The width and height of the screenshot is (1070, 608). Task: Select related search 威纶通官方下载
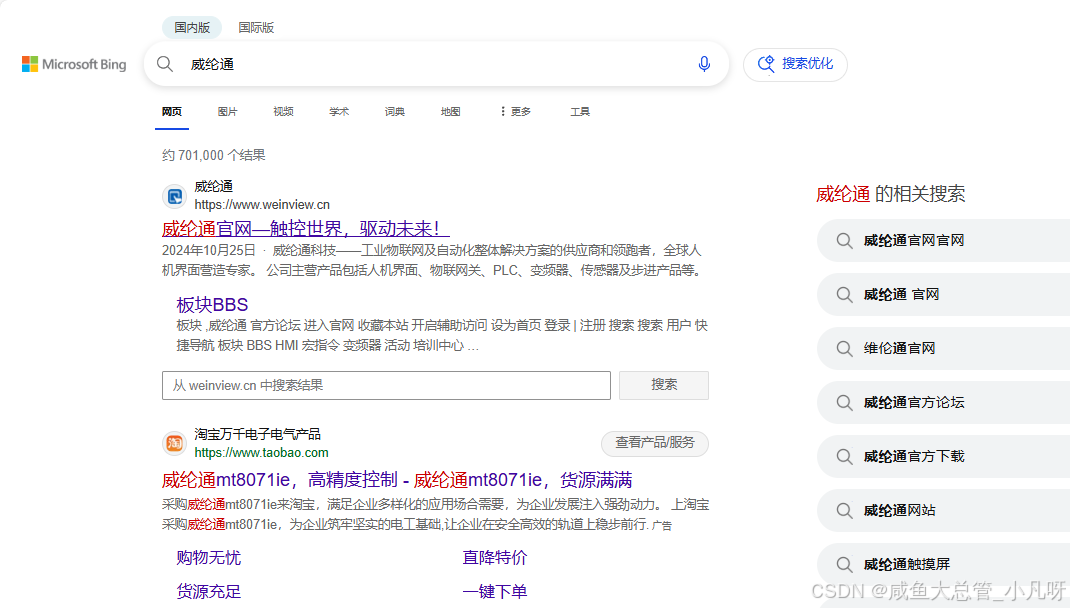(944, 457)
